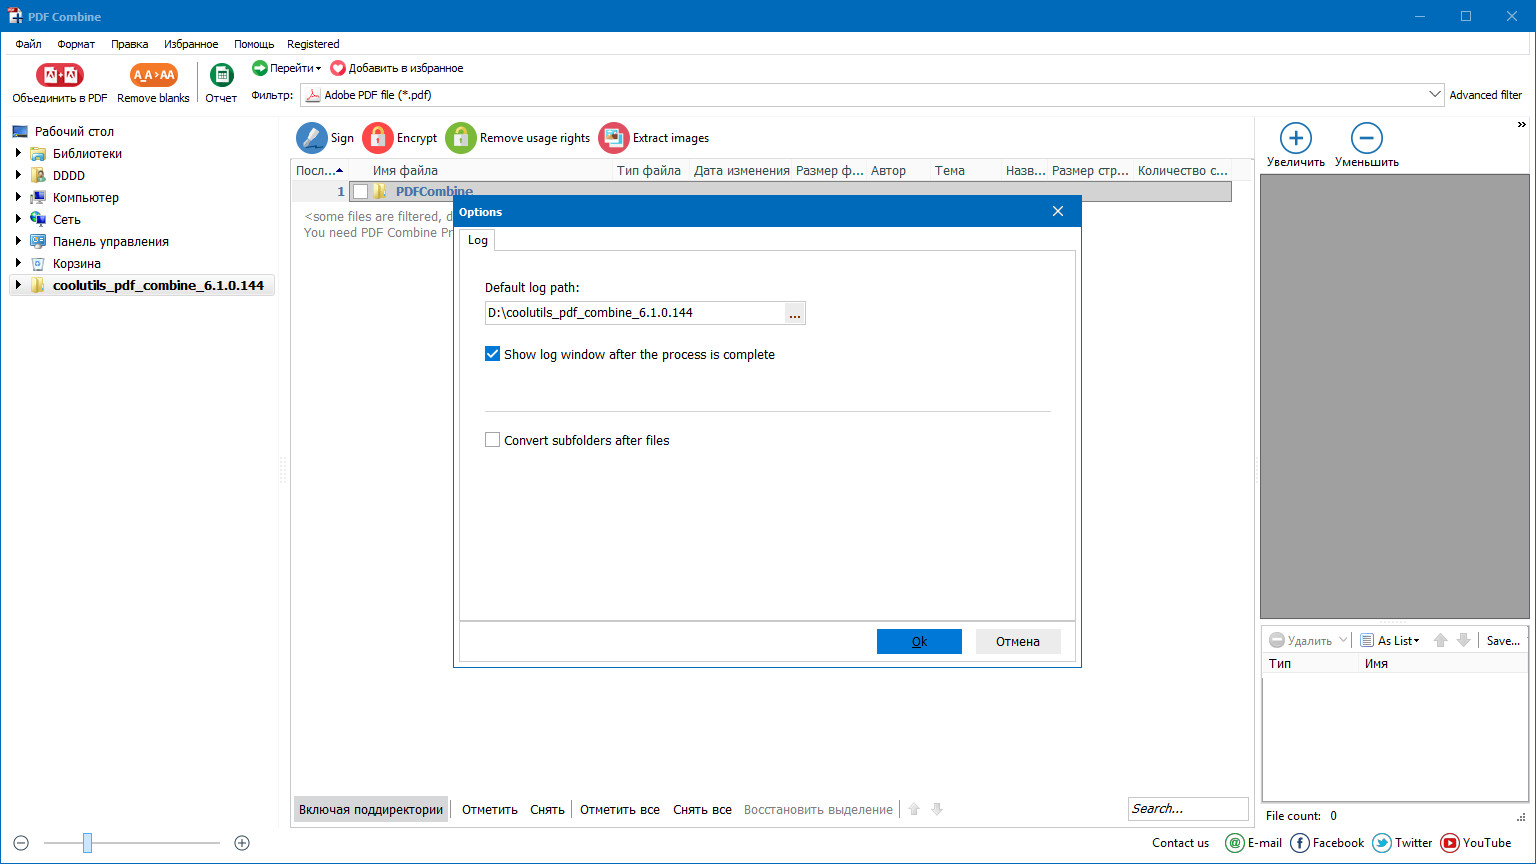
Task: Click the move-down arrow in the list panel
Action: (1464, 640)
